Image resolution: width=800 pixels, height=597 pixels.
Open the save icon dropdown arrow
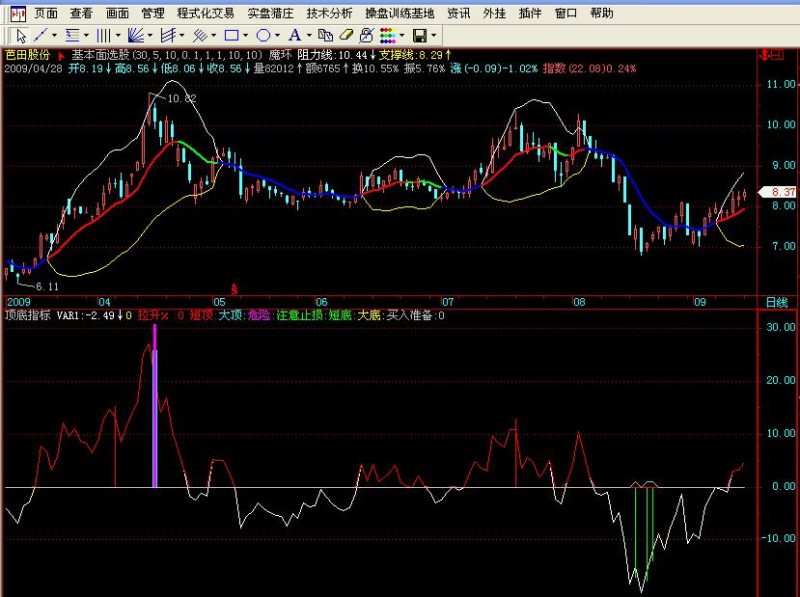[434, 36]
